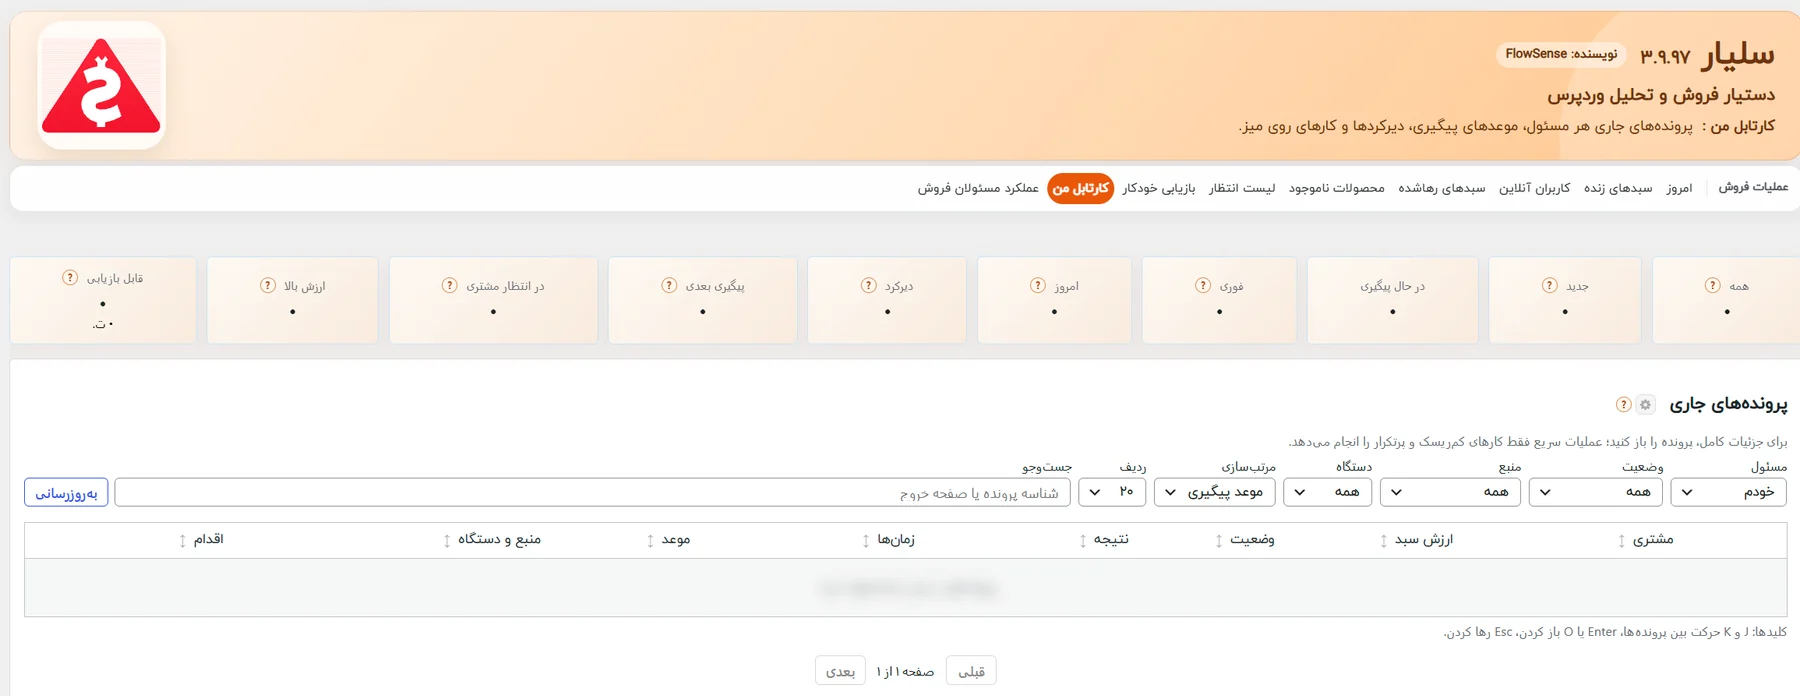Expand the وضعیت filter dropdown

click(x=1596, y=492)
